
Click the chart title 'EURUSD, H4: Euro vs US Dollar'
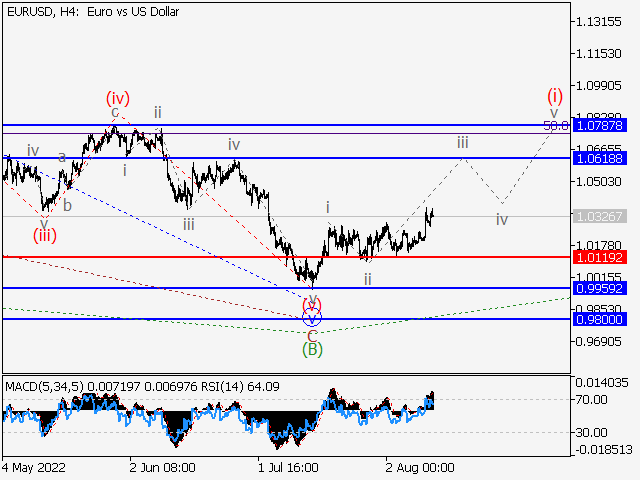[93, 12]
